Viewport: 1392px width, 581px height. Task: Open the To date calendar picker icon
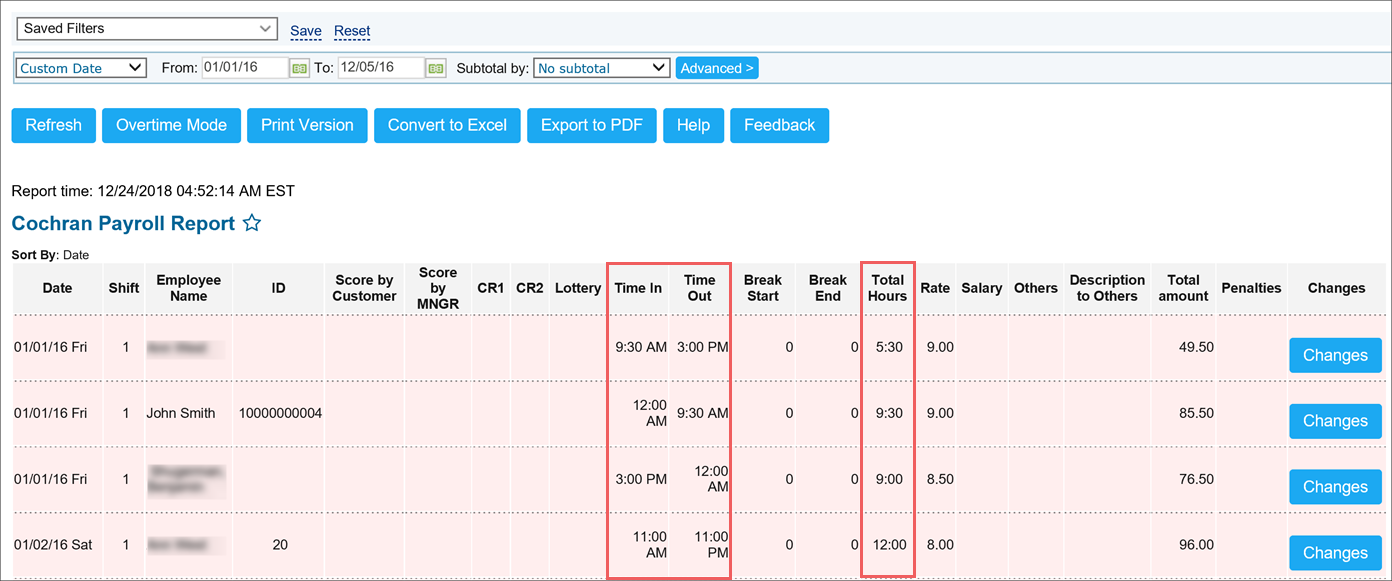[x=435, y=68]
